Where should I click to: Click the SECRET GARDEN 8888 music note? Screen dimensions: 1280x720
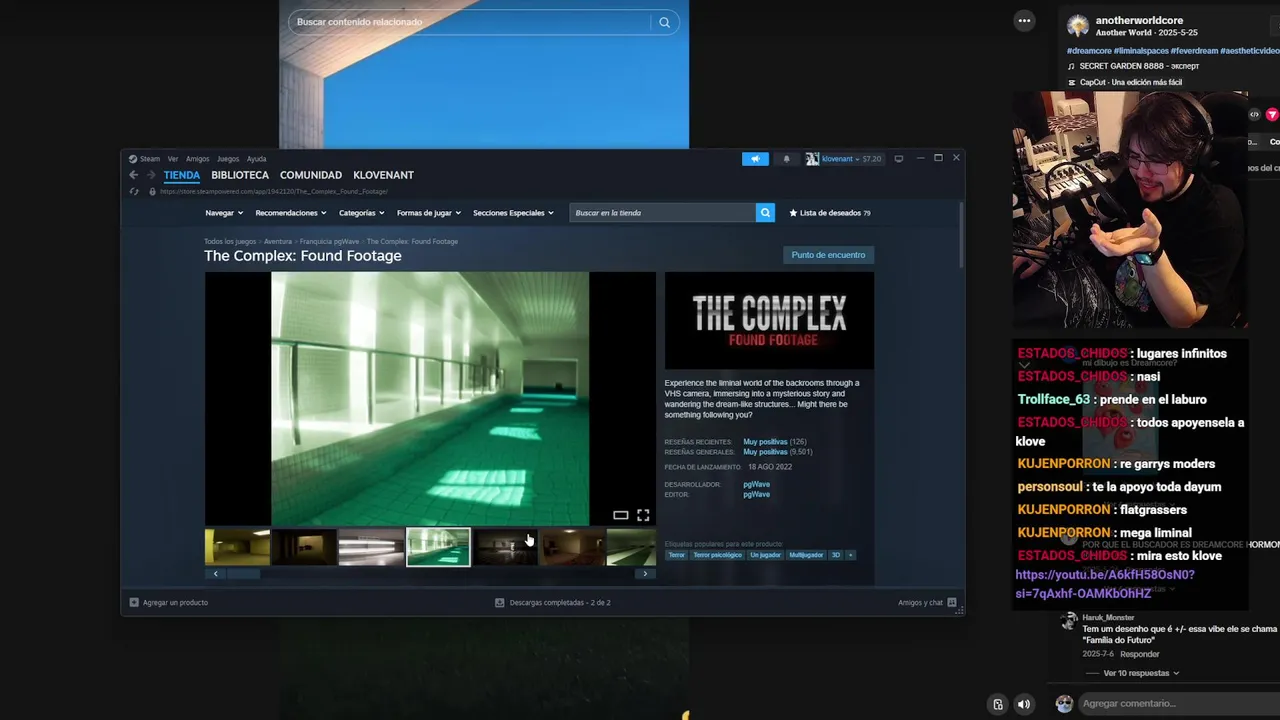coord(1072,66)
